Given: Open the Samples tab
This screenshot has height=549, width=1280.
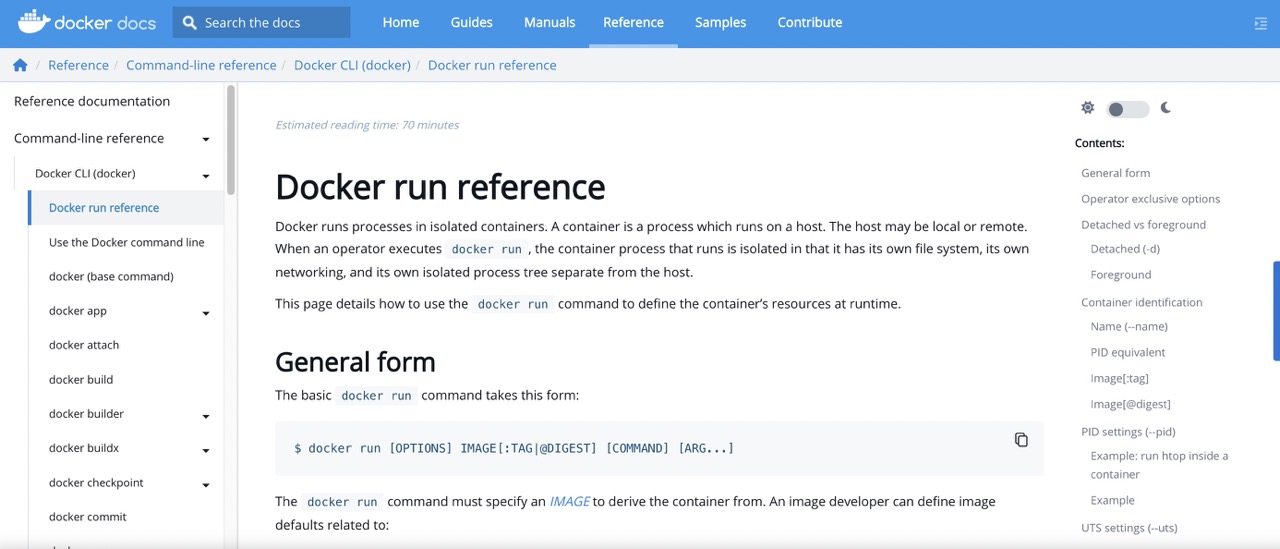Looking at the screenshot, I should click(721, 22).
